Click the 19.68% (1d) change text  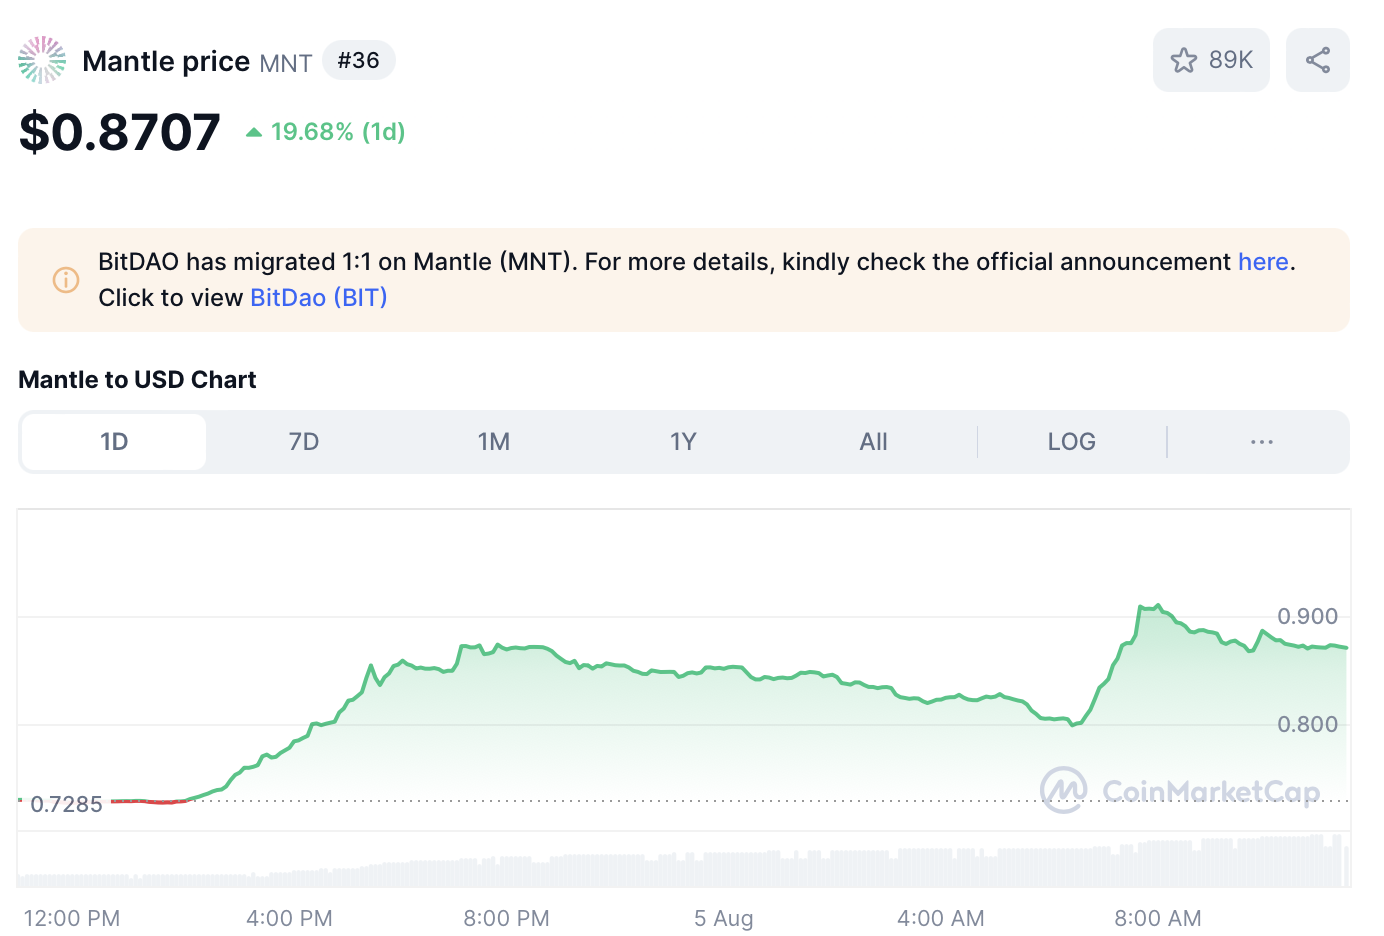click(x=338, y=132)
